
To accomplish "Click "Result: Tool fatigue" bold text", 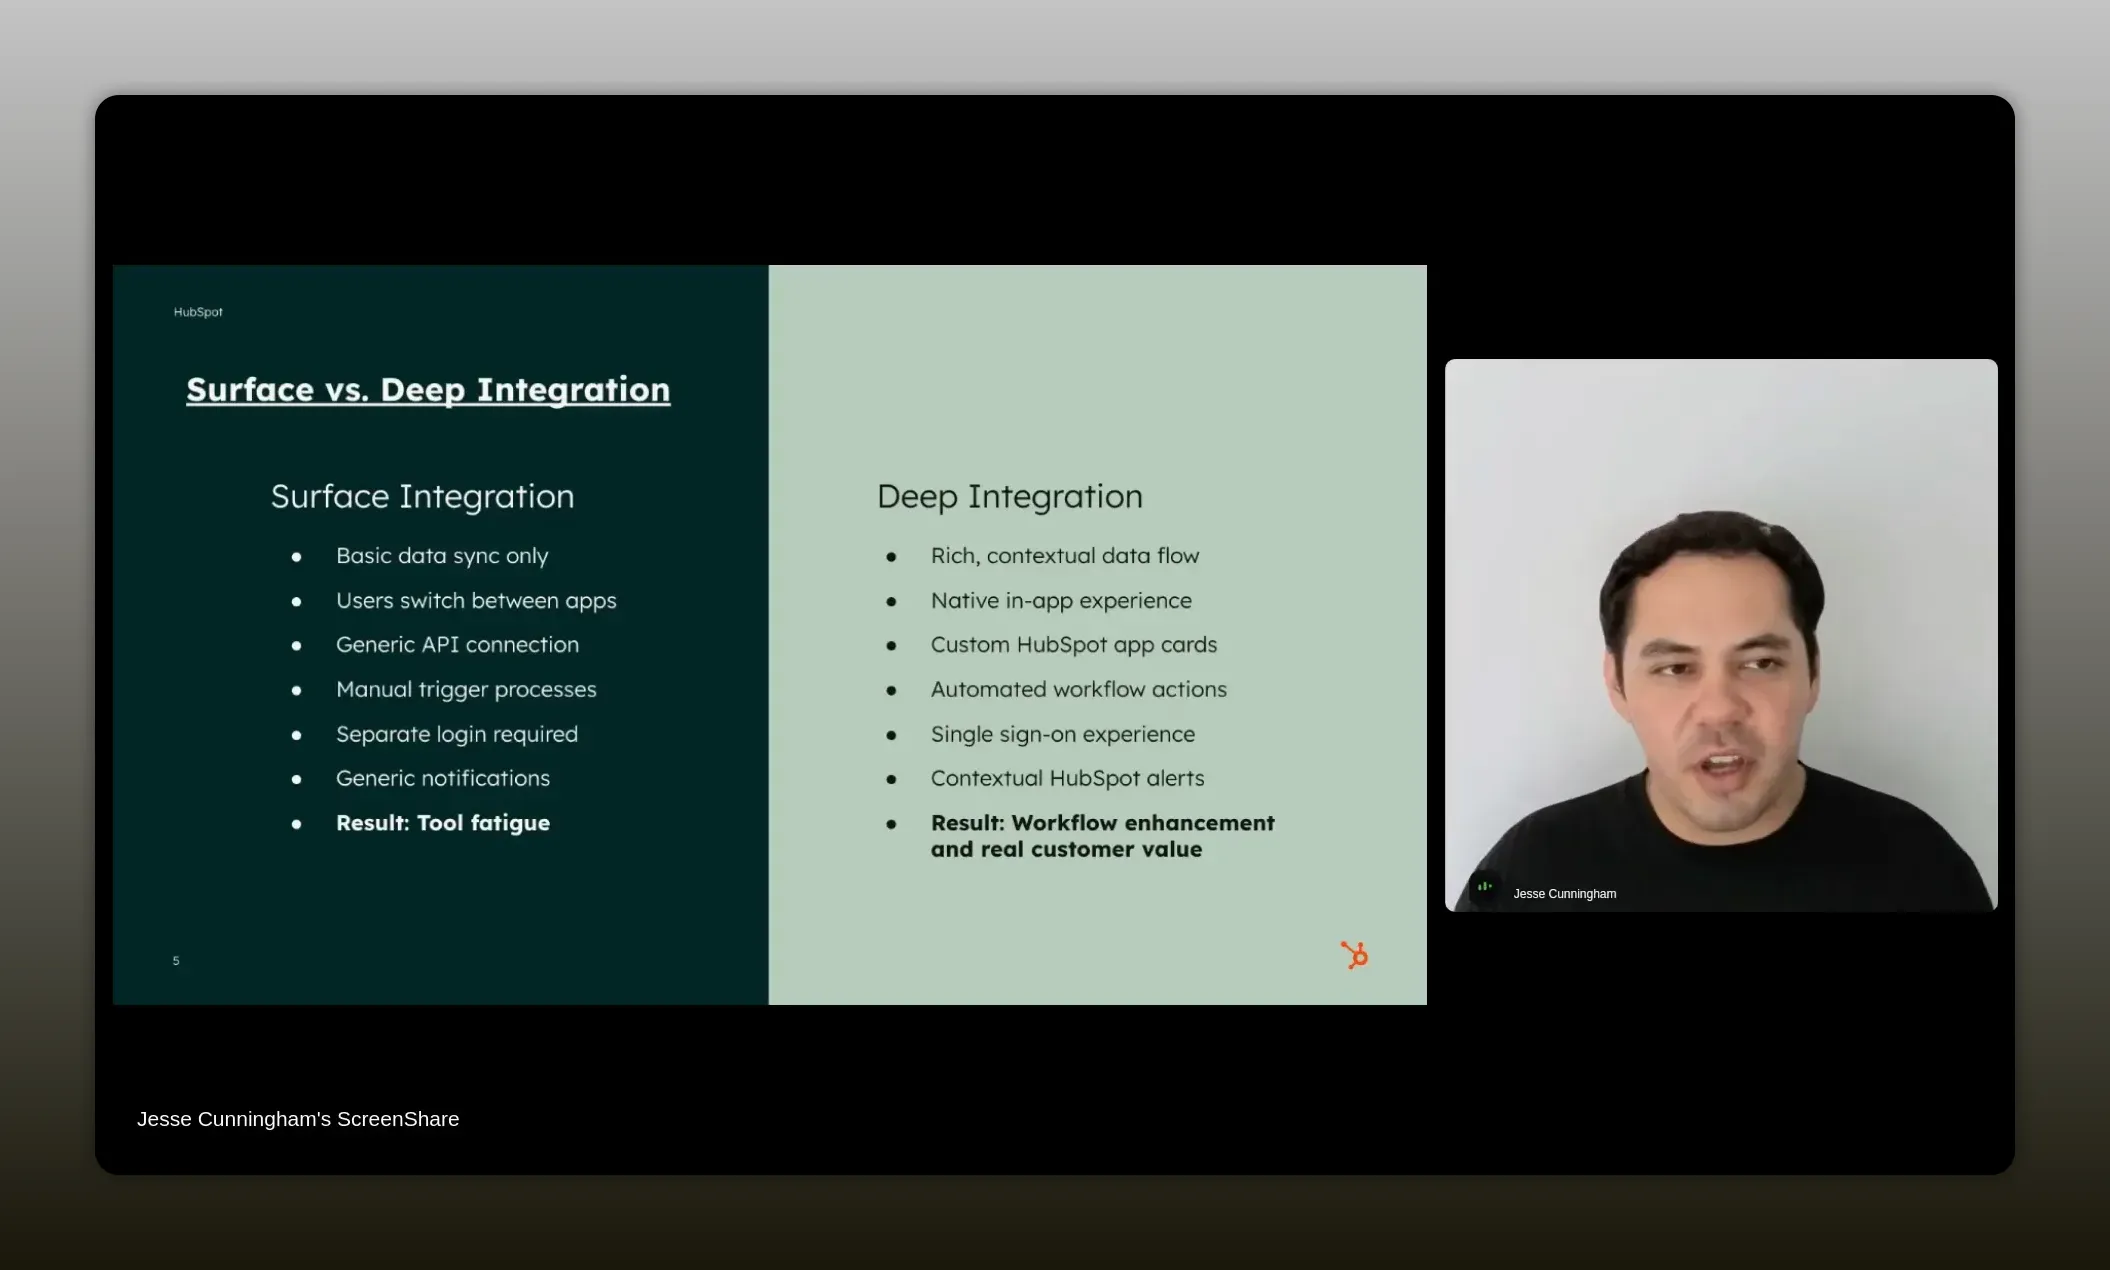I will [443, 823].
